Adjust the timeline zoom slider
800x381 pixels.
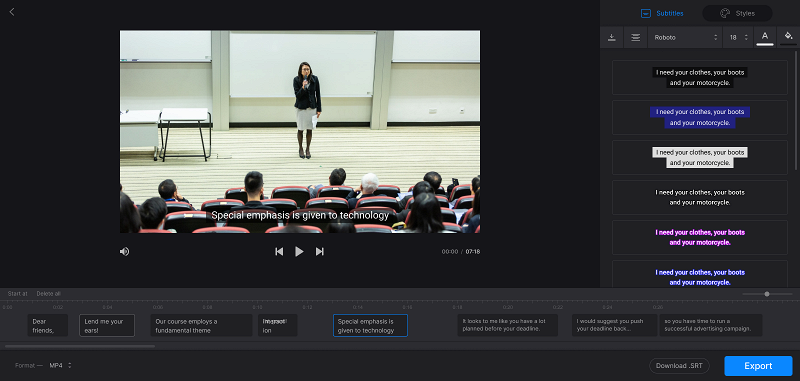point(767,294)
